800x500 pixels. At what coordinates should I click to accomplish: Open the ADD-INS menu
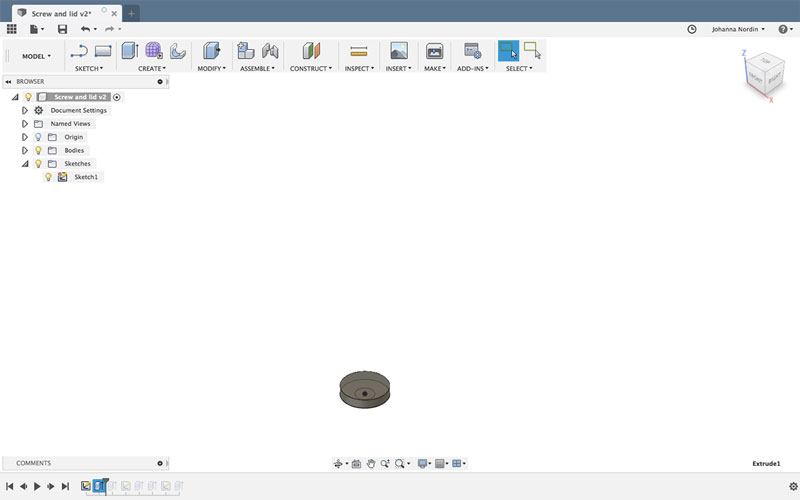(x=472, y=68)
